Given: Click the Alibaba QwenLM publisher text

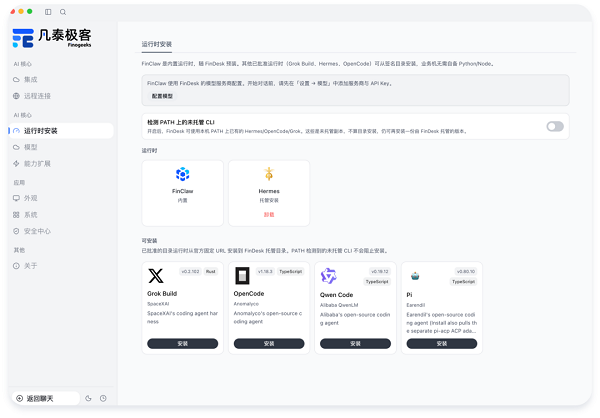Looking at the screenshot, I should pos(339,305).
